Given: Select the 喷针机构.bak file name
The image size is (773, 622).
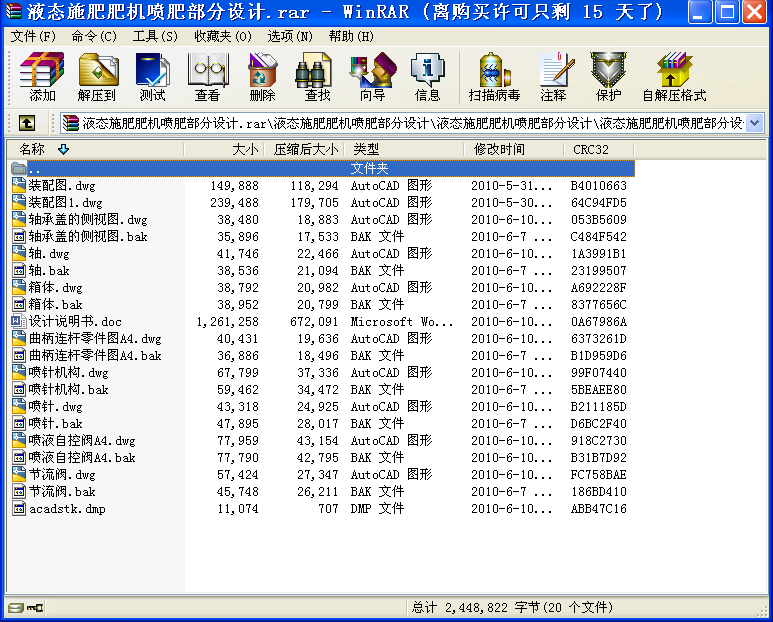Looking at the screenshot, I should [68, 389].
